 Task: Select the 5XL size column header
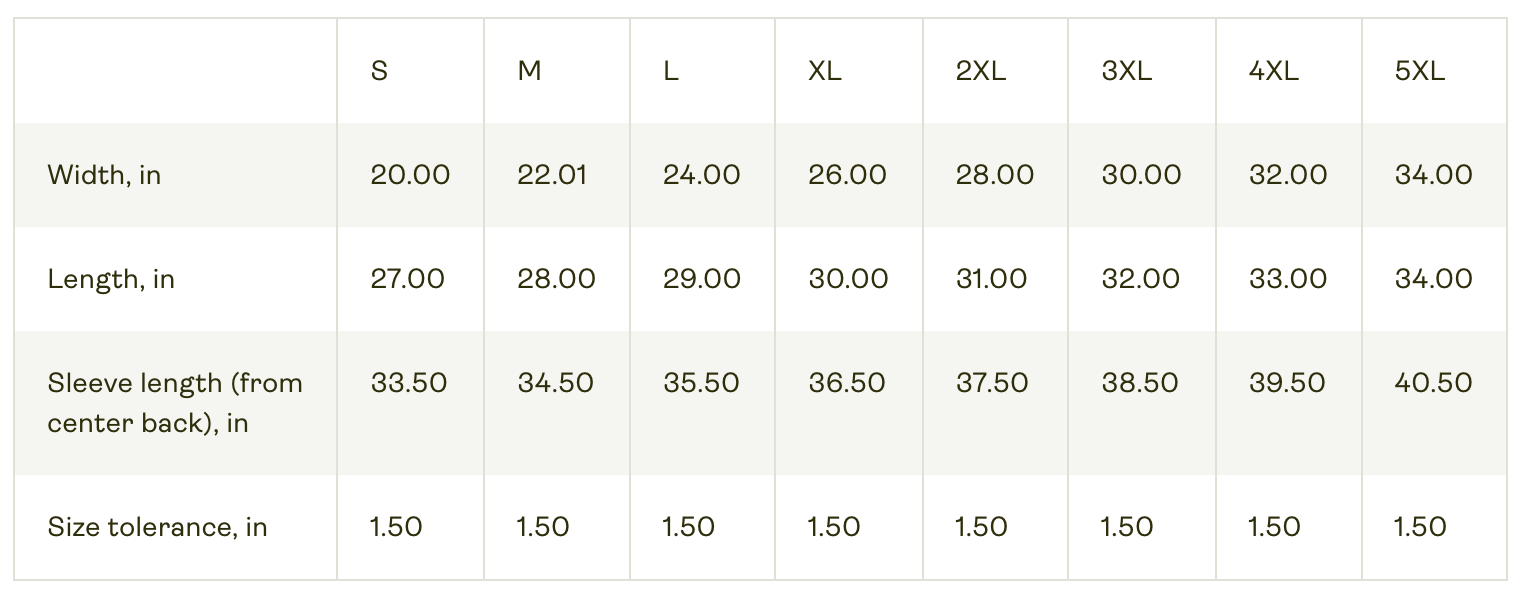[1420, 72]
